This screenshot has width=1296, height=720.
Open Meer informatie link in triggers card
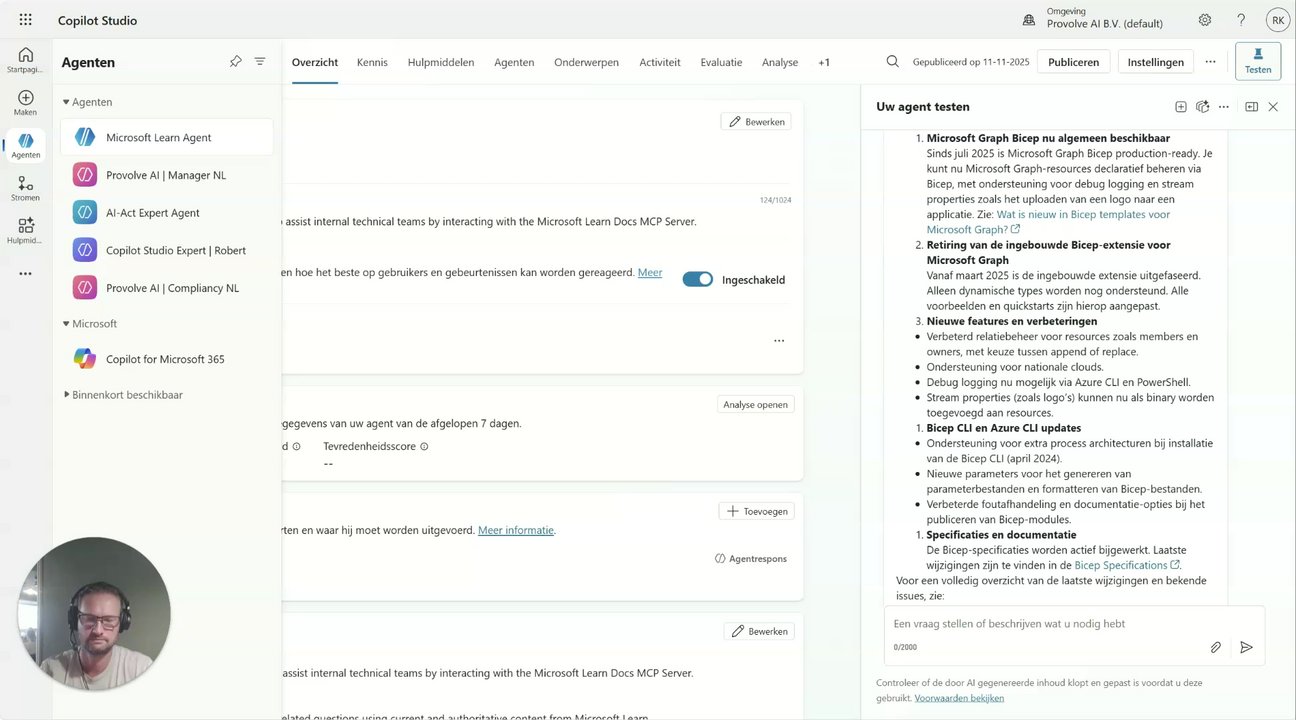click(516, 530)
